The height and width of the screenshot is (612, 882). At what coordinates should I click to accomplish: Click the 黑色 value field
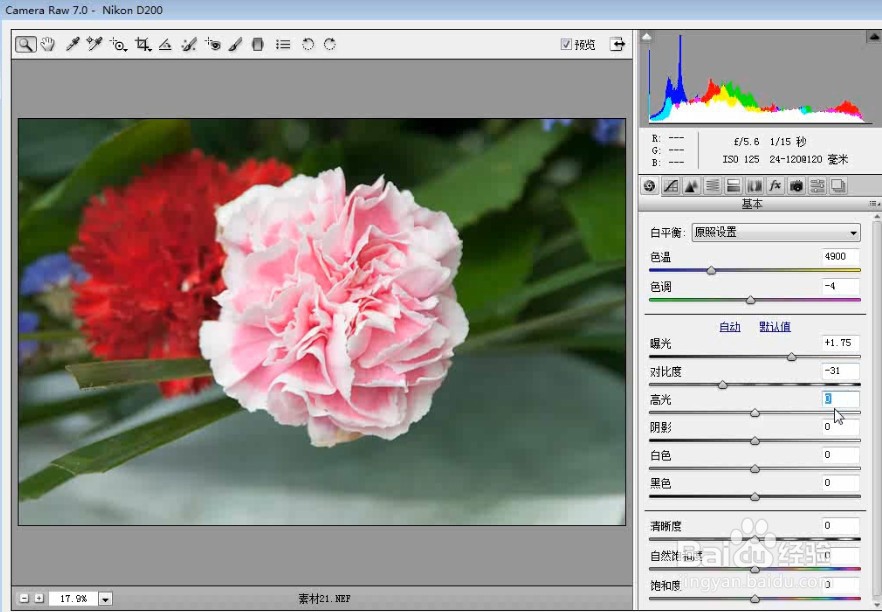[x=840, y=483]
